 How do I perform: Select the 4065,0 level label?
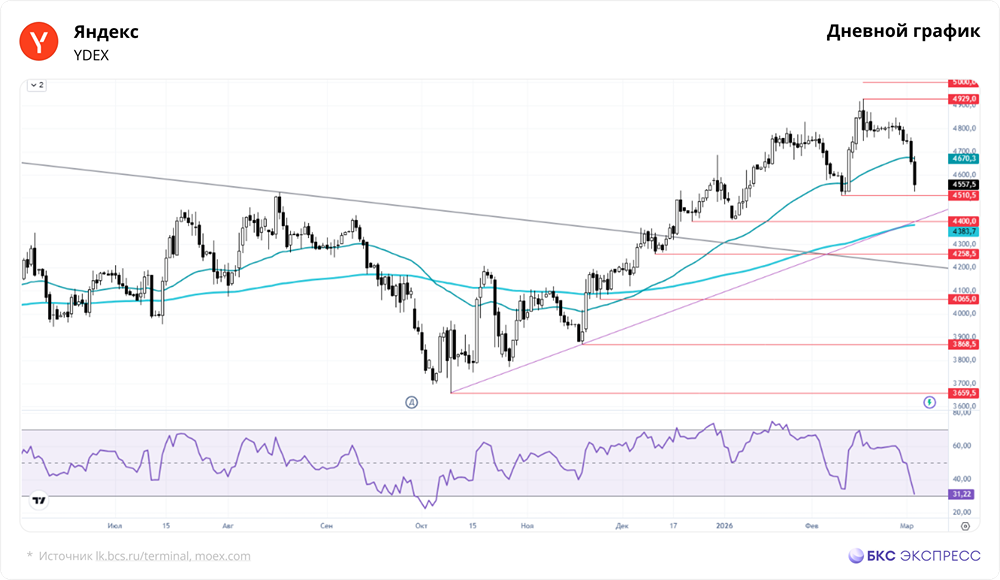click(x=964, y=299)
